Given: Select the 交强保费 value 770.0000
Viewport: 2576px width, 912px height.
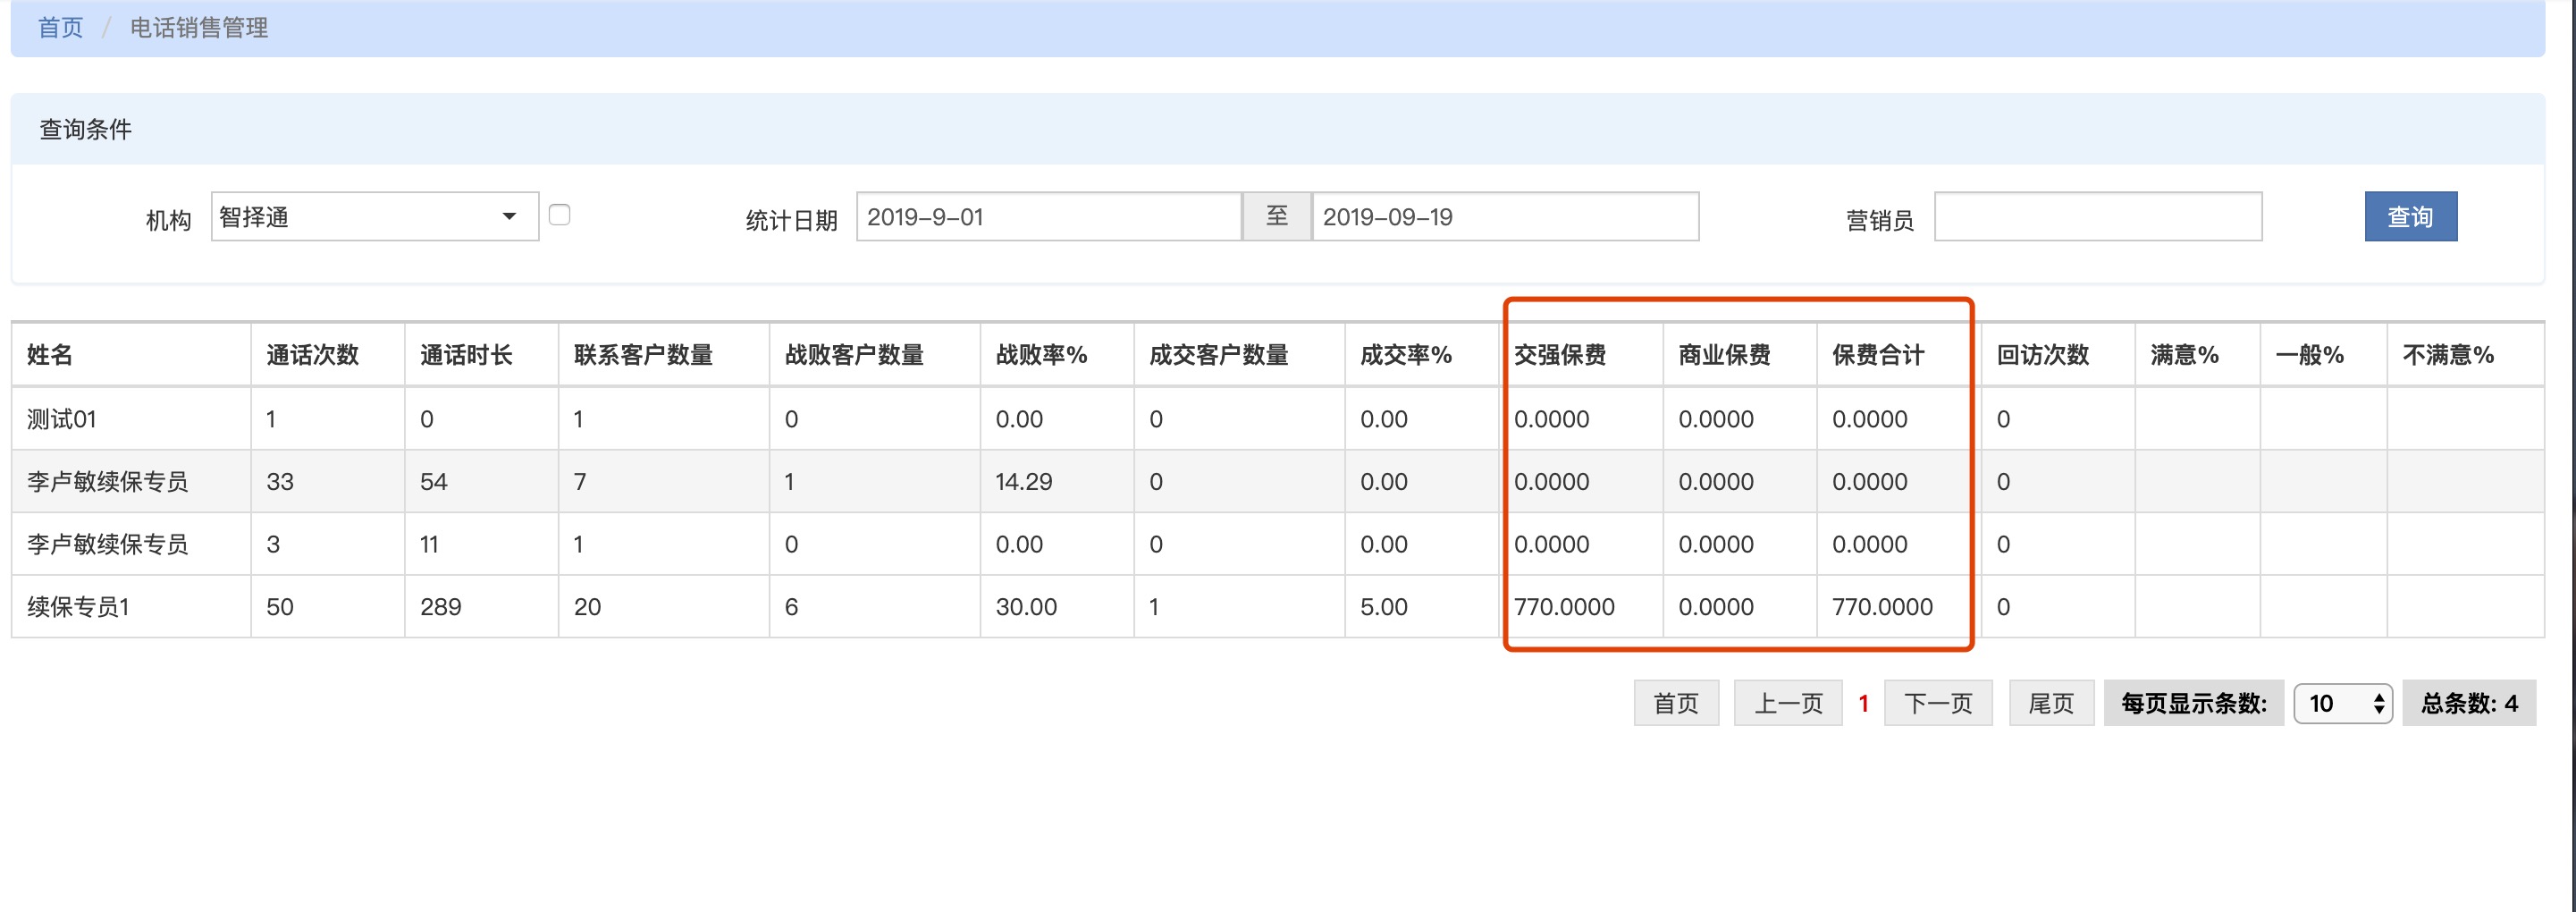Looking at the screenshot, I should click(1564, 606).
